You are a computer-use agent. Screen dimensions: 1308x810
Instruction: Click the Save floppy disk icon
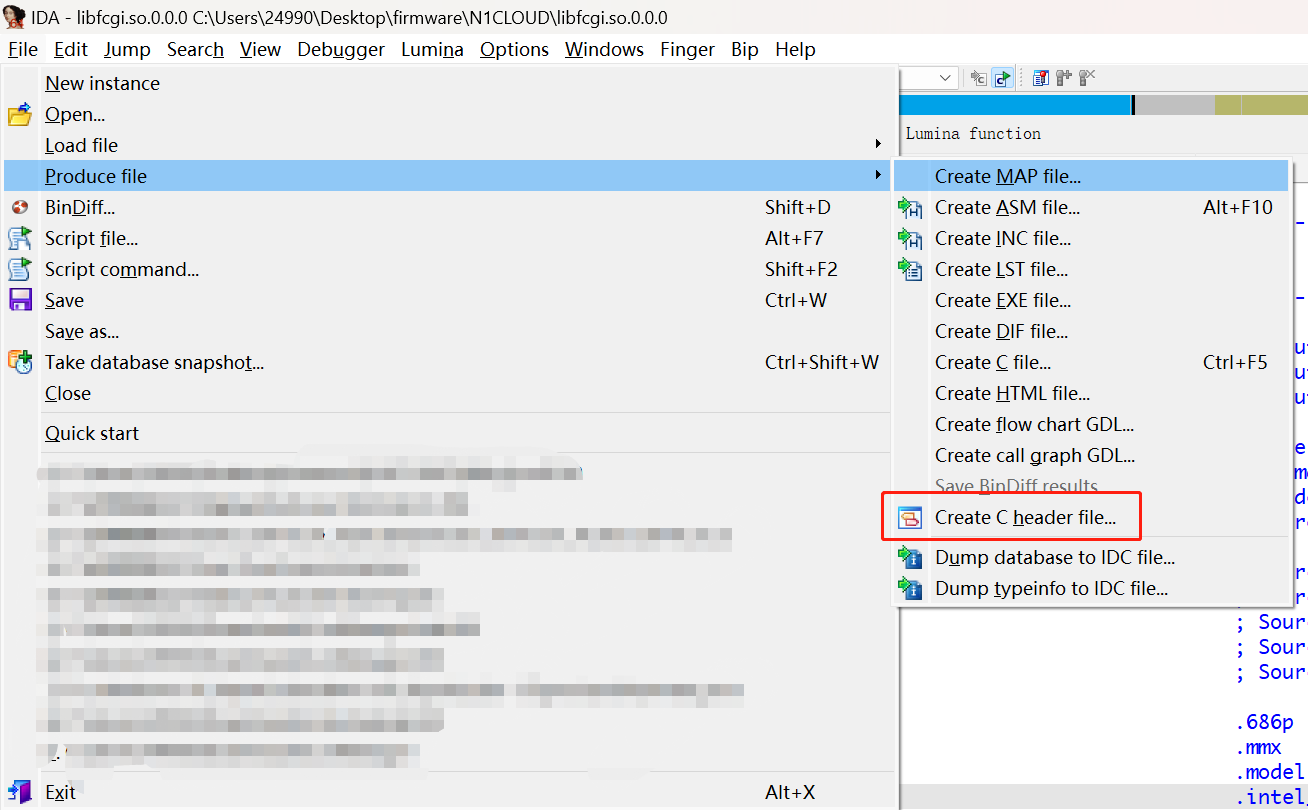(x=20, y=301)
